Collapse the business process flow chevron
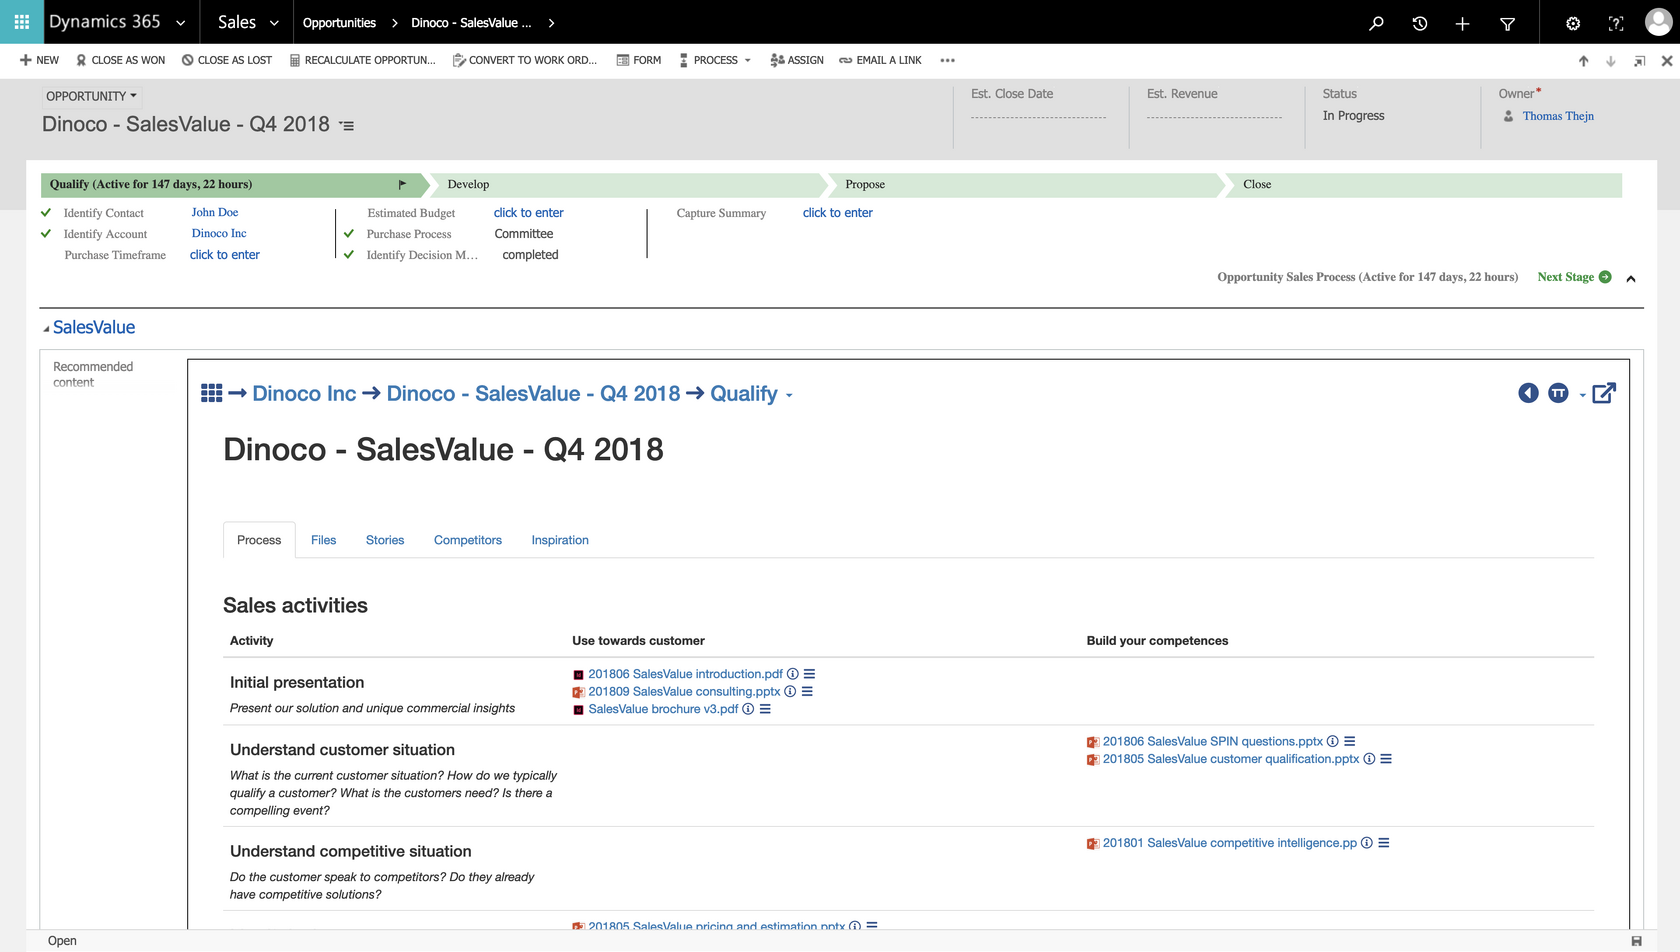 click(x=1631, y=278)
